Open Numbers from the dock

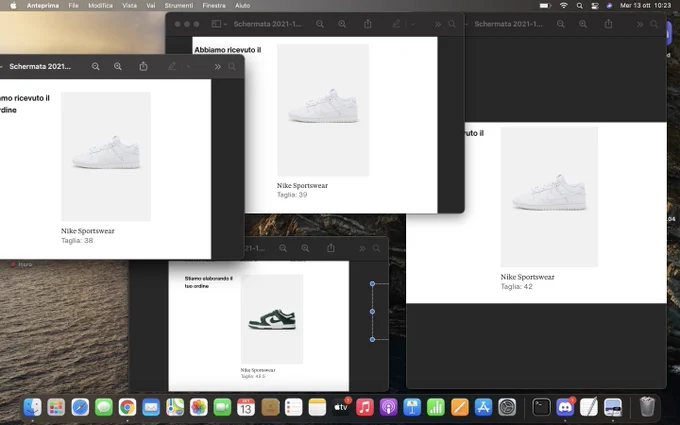[x=436, y=407]
